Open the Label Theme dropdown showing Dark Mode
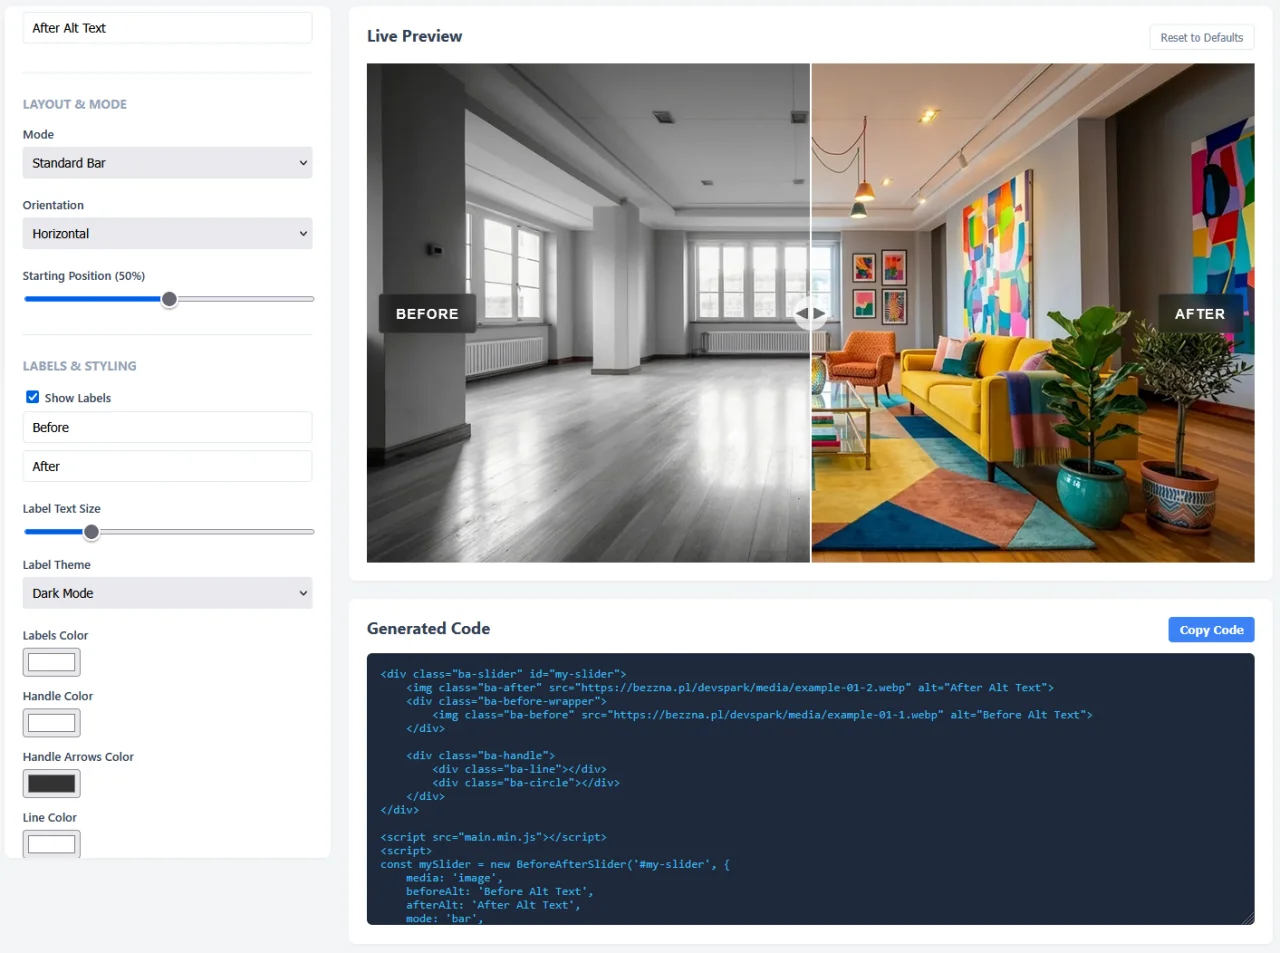Screen dimensions: 1280x953 click(x=167, y=593)
